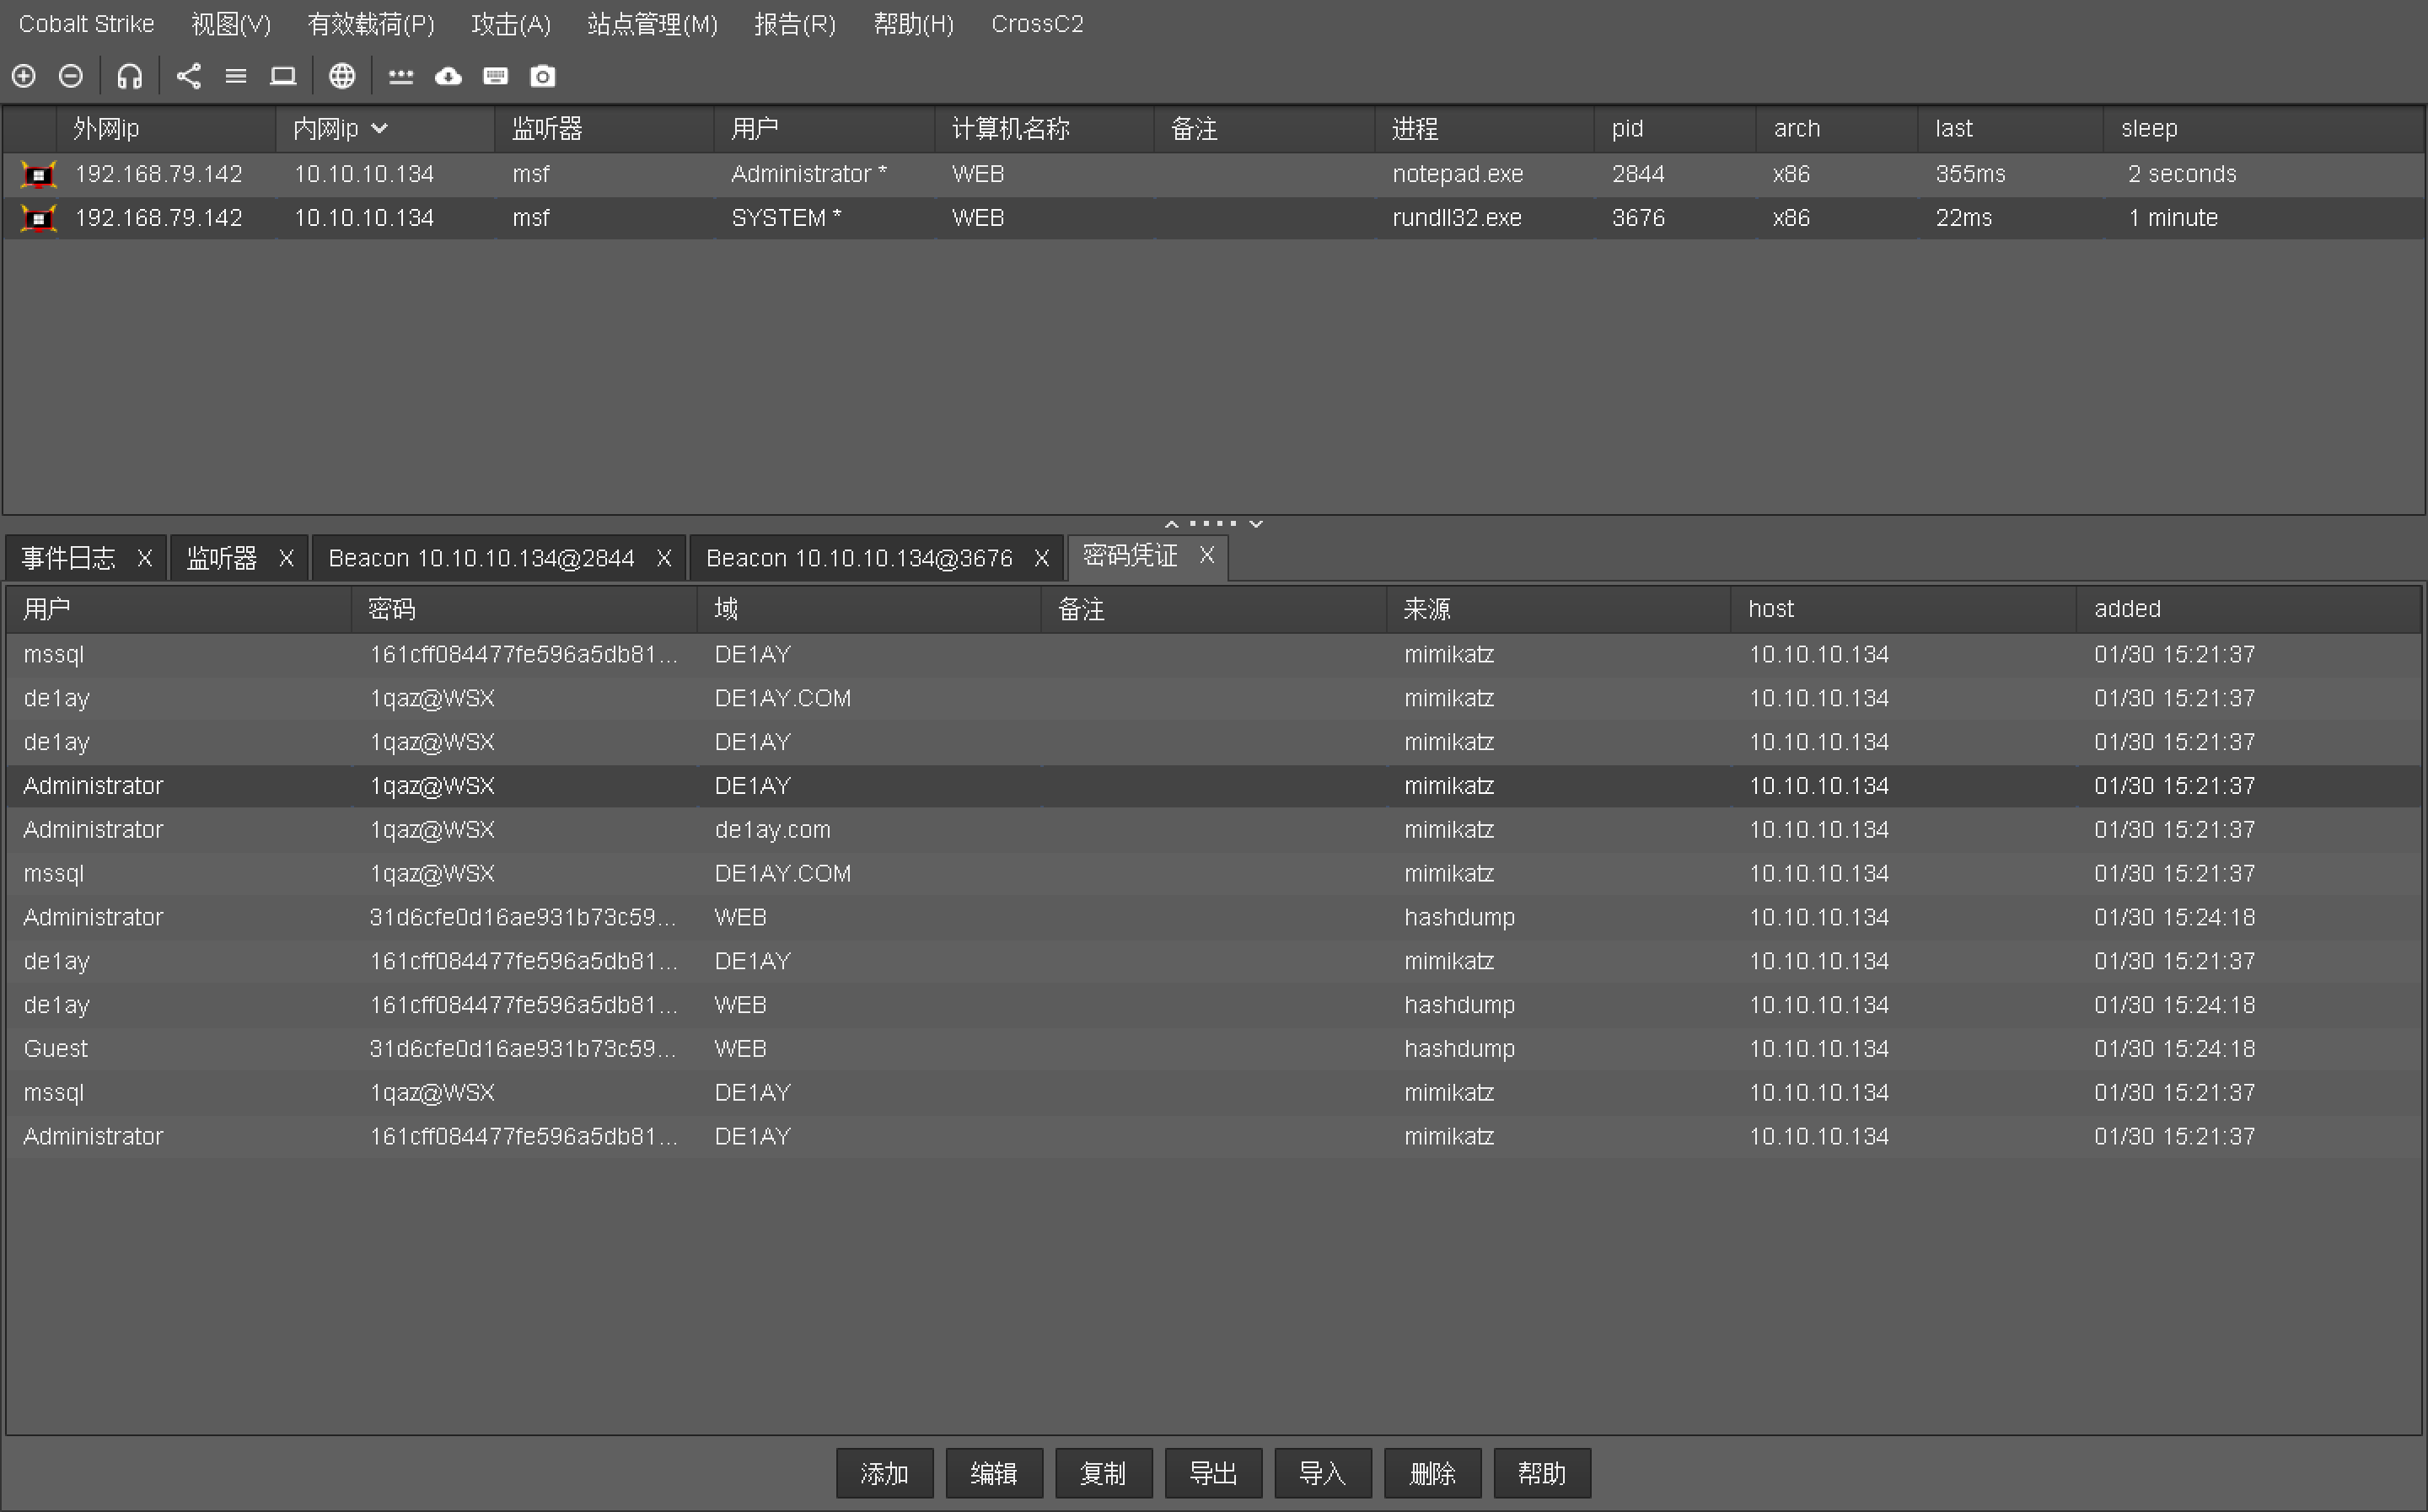Select session row with user SYSTEM *

point(1213,218)
